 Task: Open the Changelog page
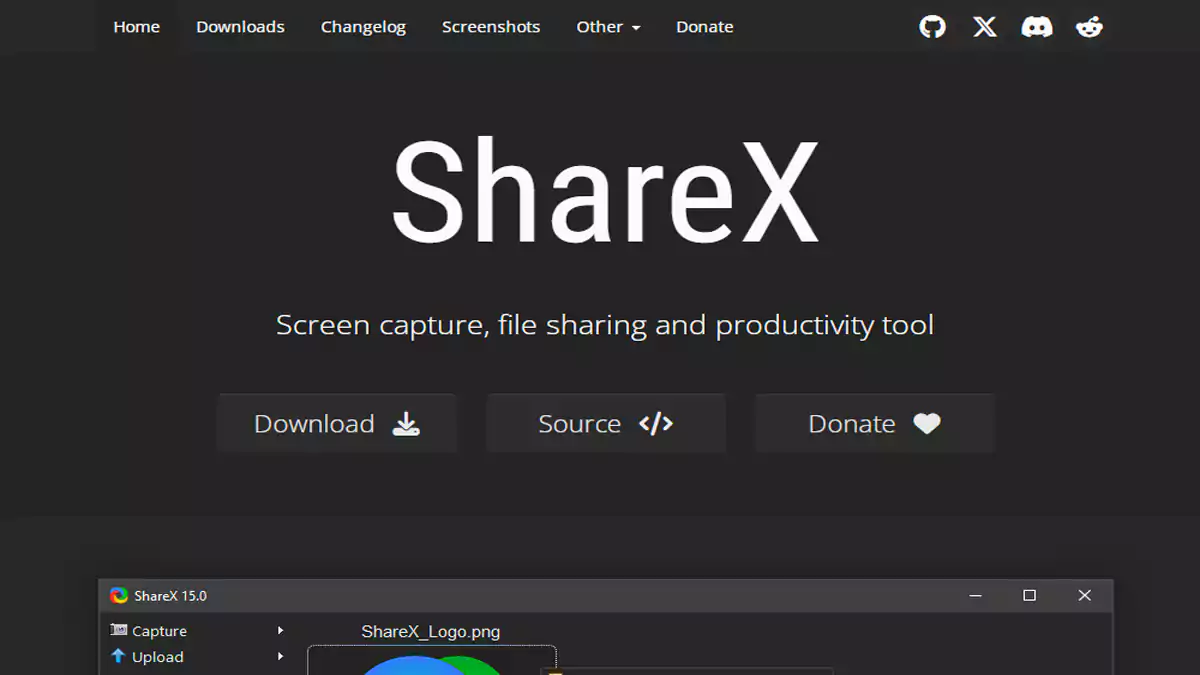pyautogui.click(x=363, y=27)
